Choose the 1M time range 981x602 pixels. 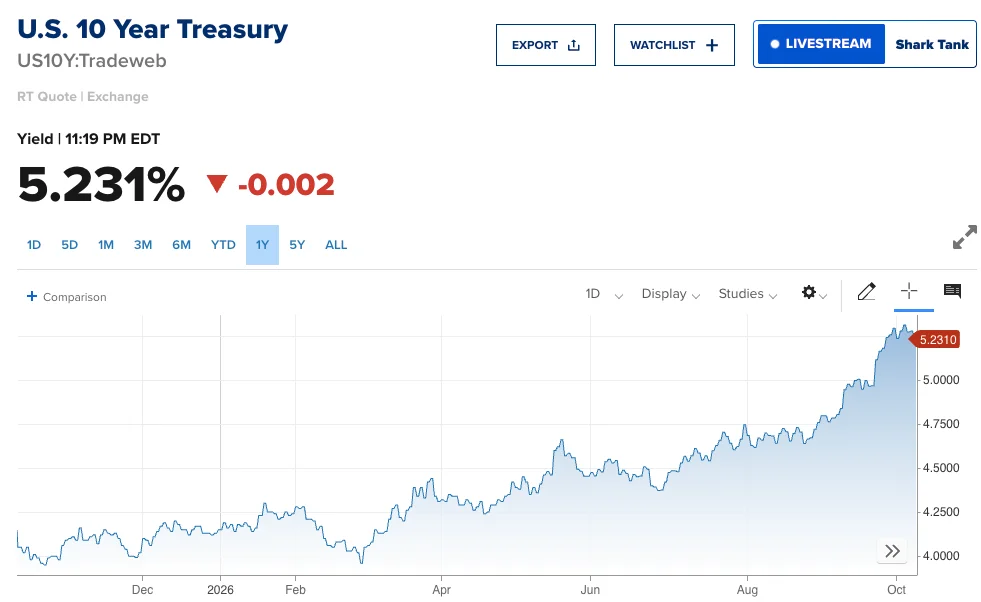106,245
